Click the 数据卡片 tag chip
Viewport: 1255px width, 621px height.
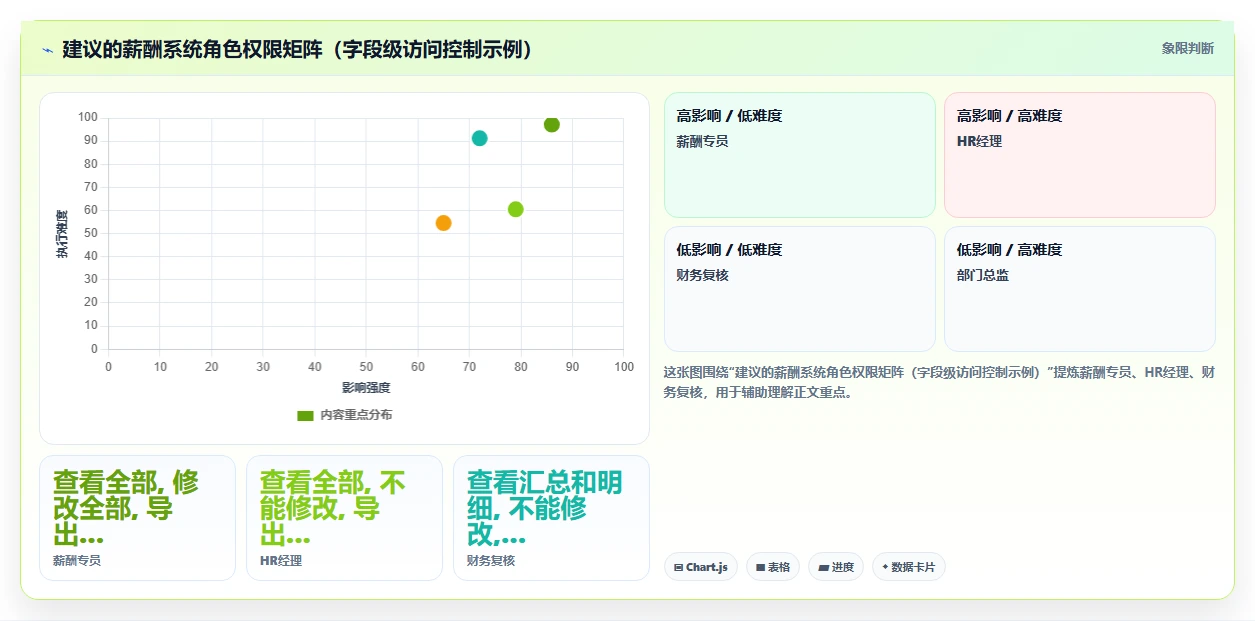coord(909,567)
